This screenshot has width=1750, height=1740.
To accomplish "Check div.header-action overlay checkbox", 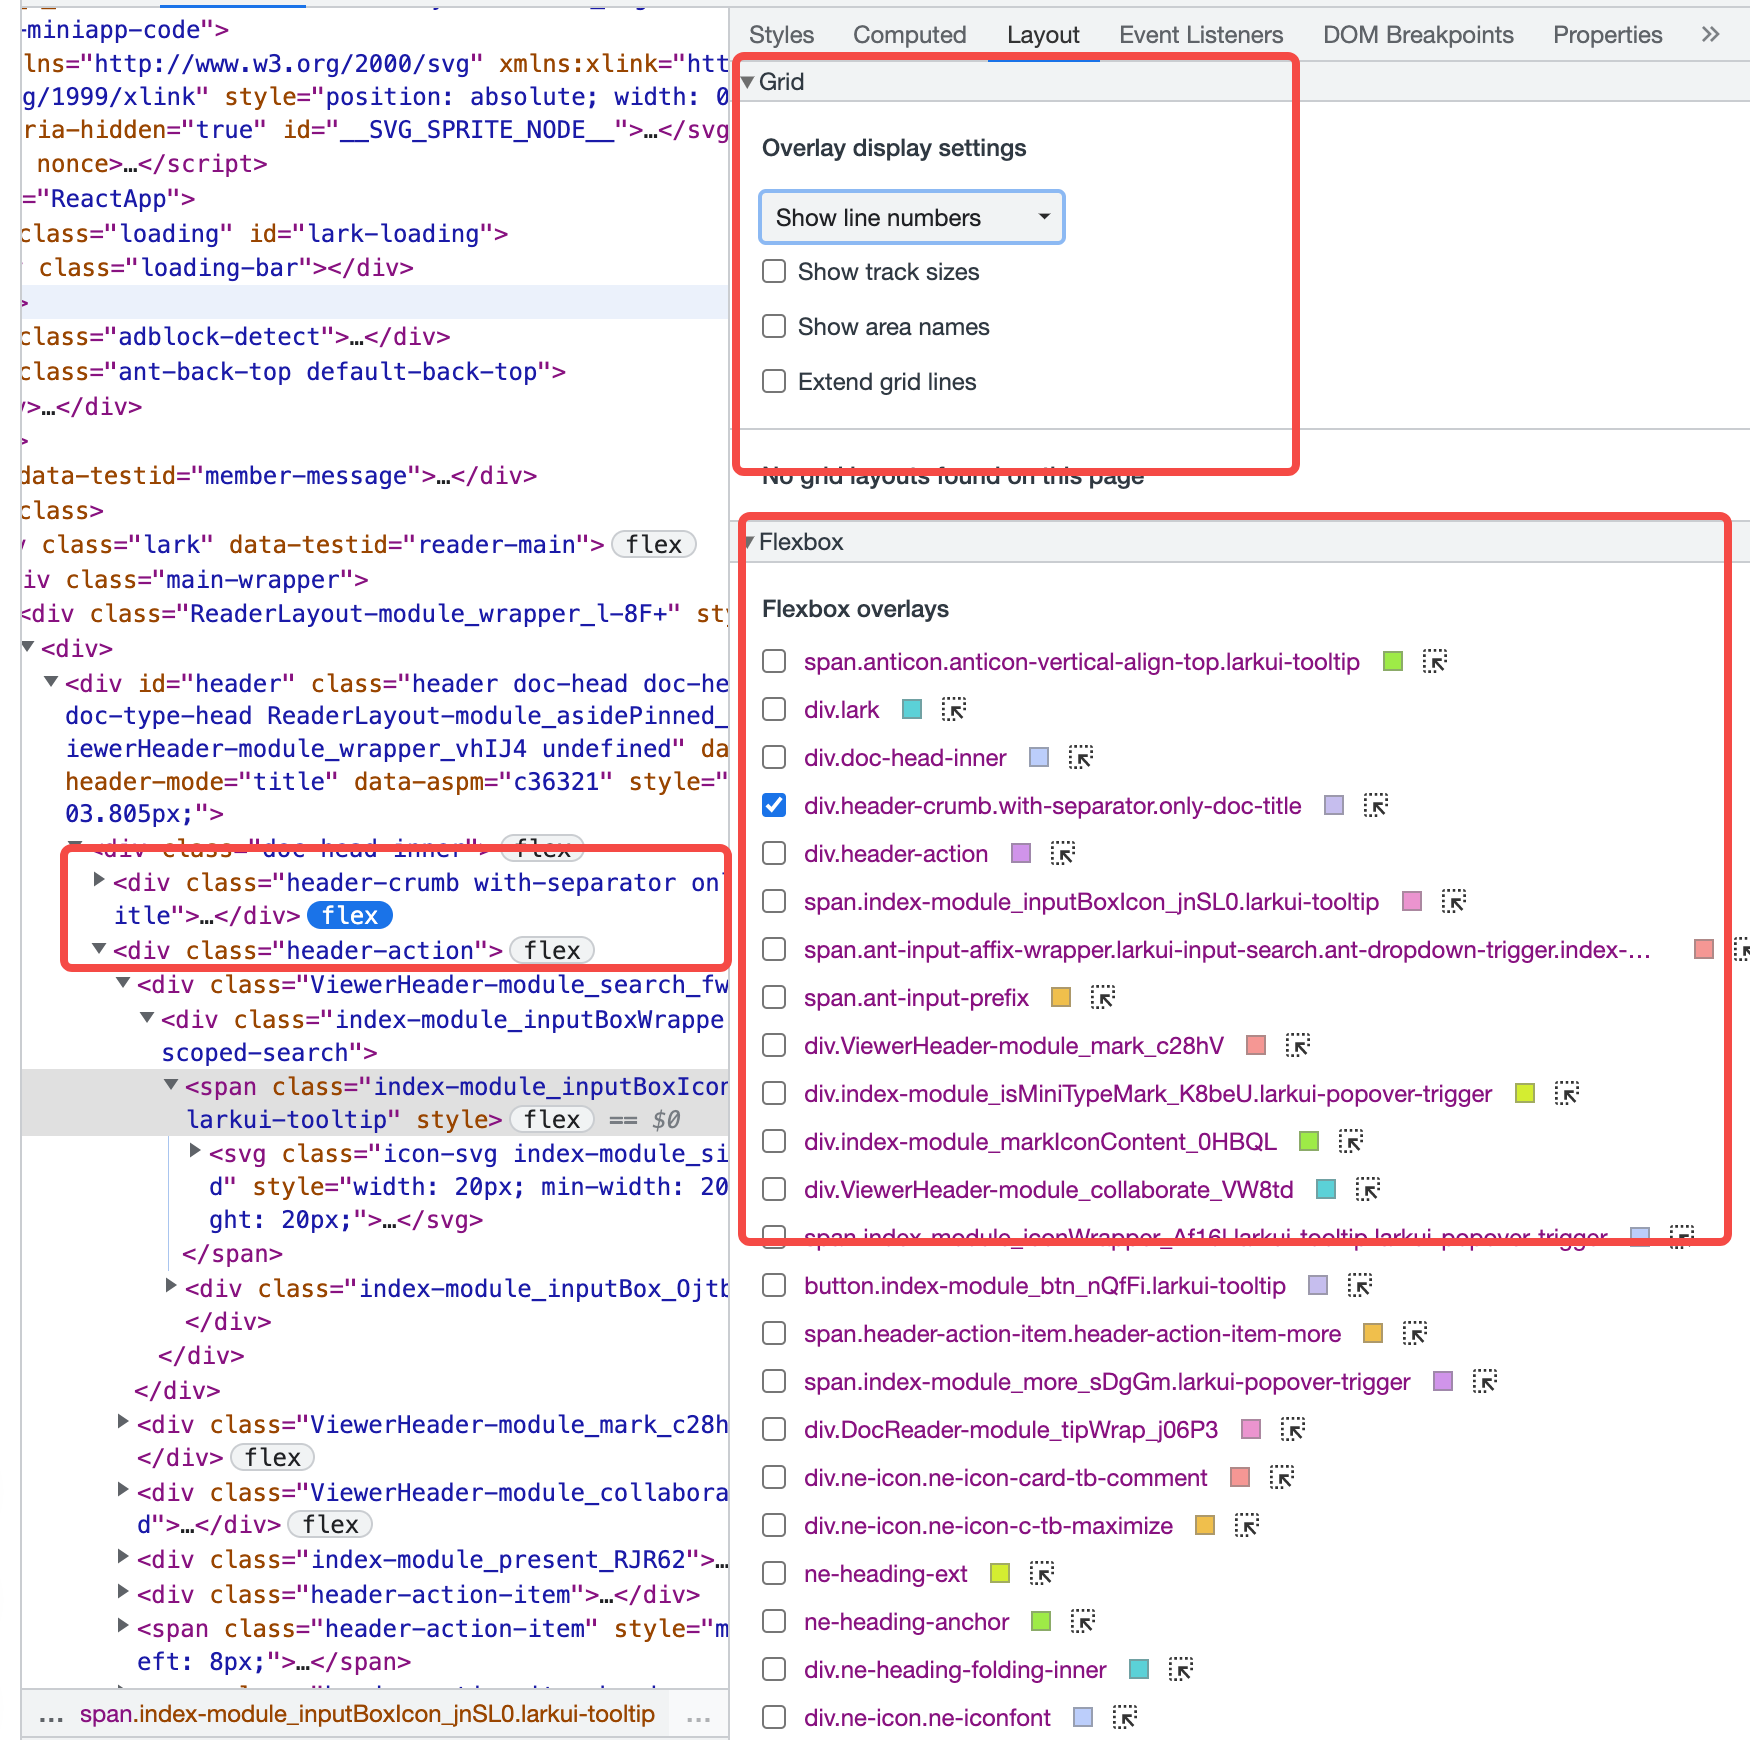I will (x=774, y=854).
